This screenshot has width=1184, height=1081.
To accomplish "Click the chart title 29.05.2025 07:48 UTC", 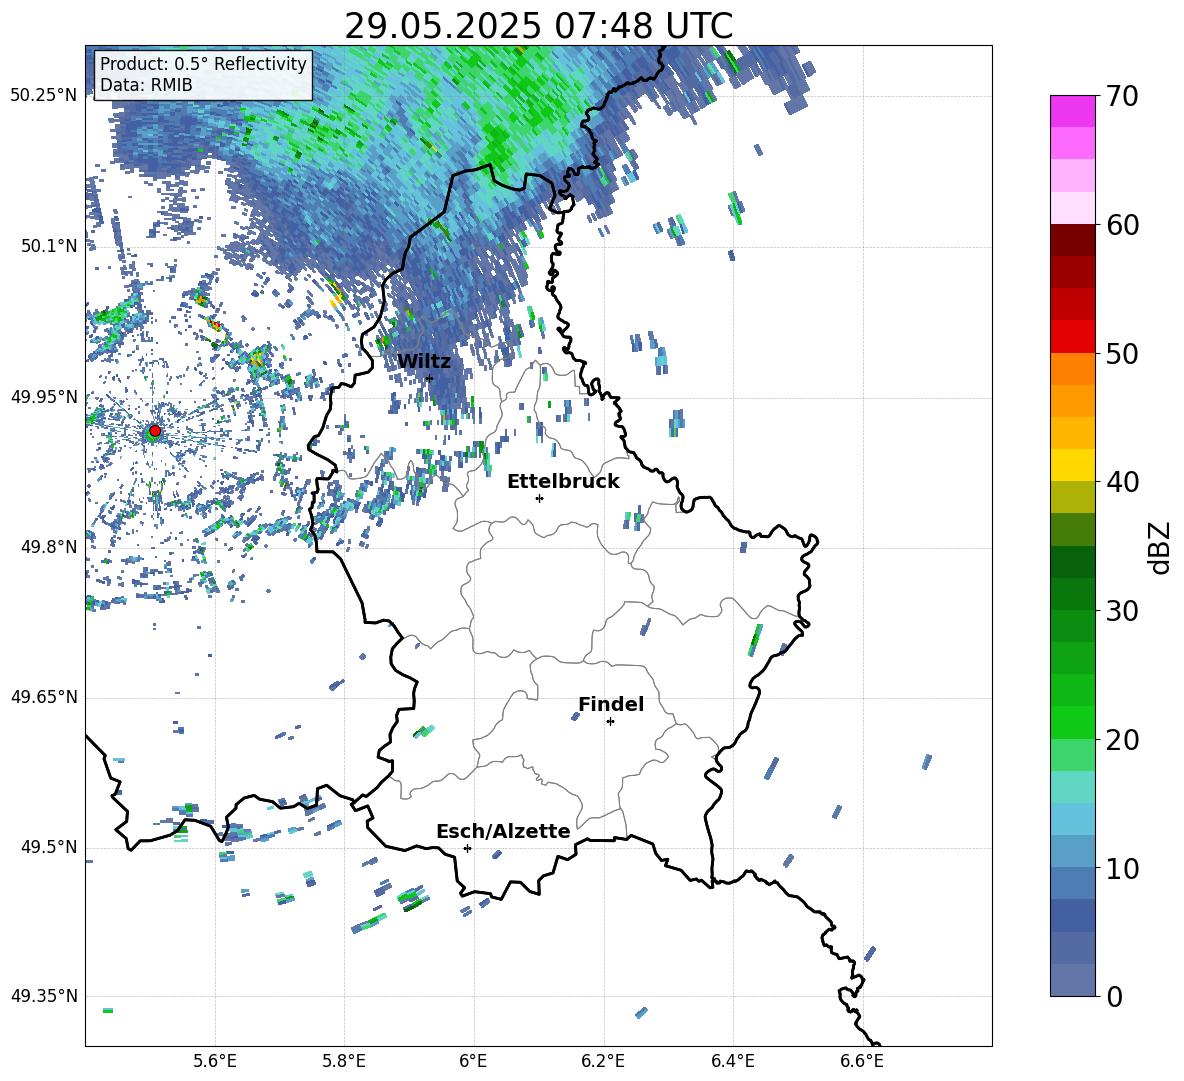I will click(538, 26).
